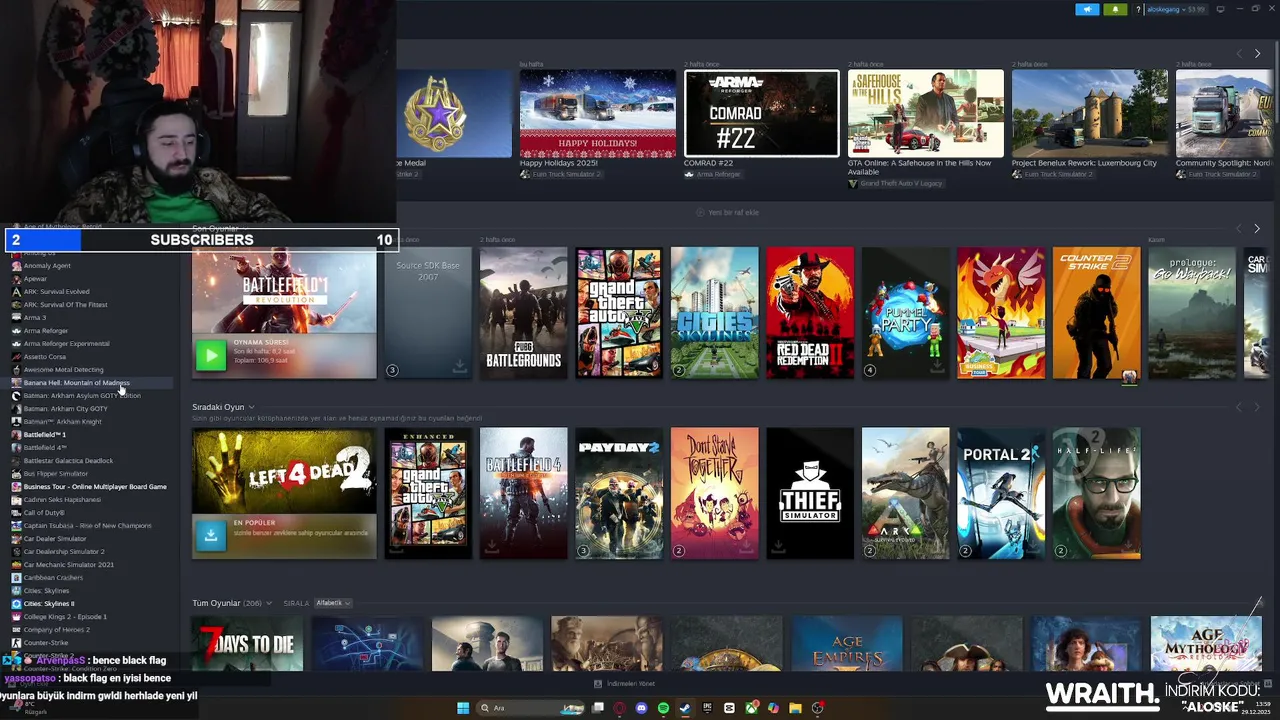Open Task View from the taskbar

[597, 708]
